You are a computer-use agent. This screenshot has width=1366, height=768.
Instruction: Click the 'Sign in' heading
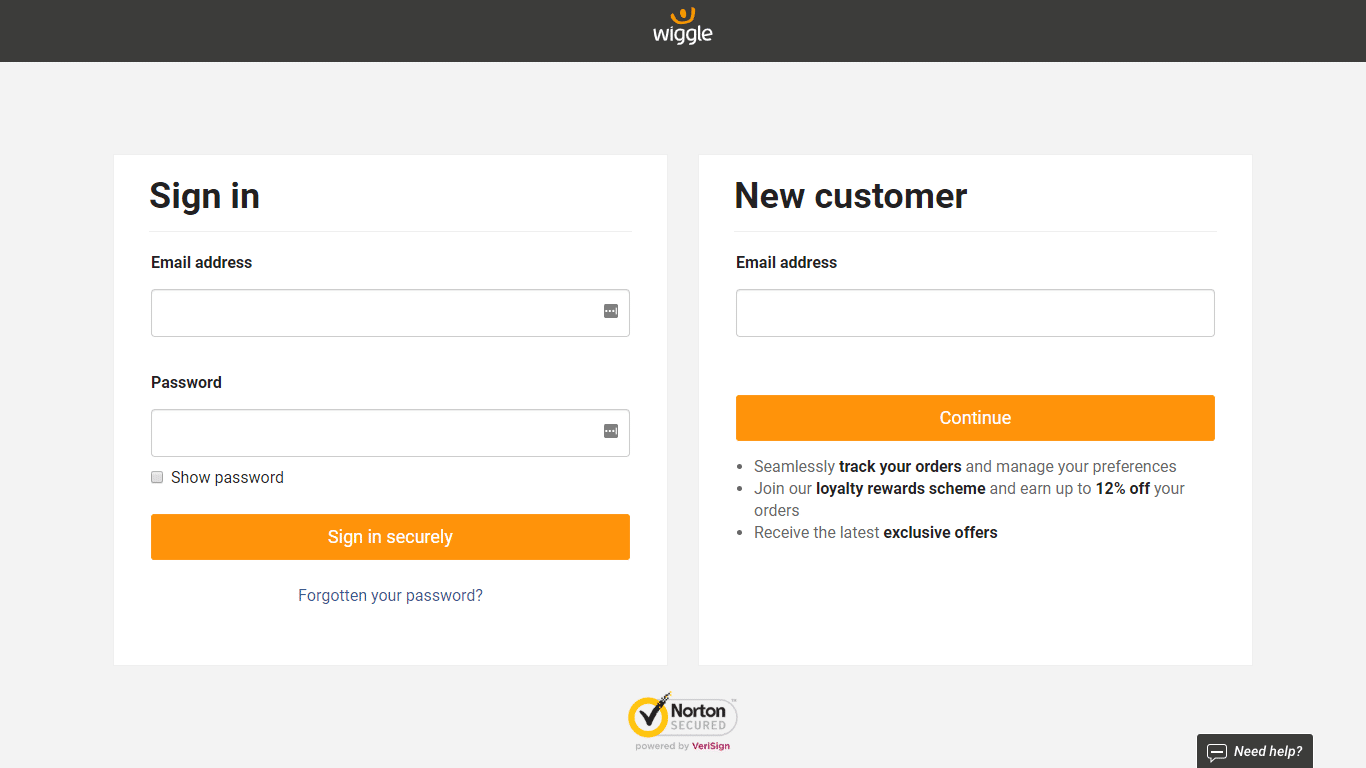[205, 196]
